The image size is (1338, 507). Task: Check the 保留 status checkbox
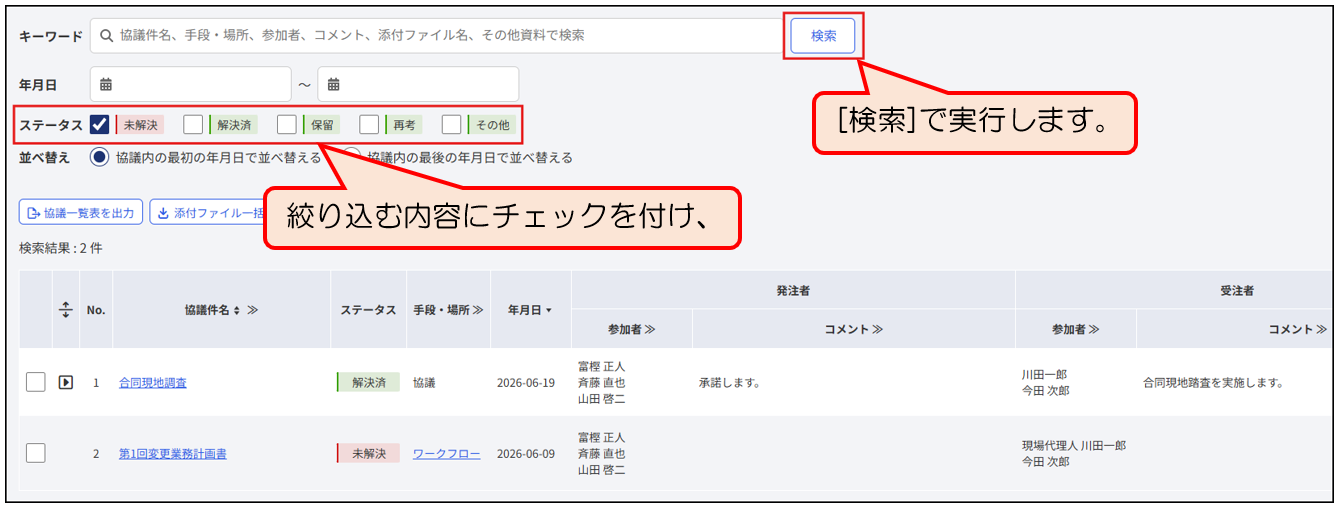[x=287, y=125]
